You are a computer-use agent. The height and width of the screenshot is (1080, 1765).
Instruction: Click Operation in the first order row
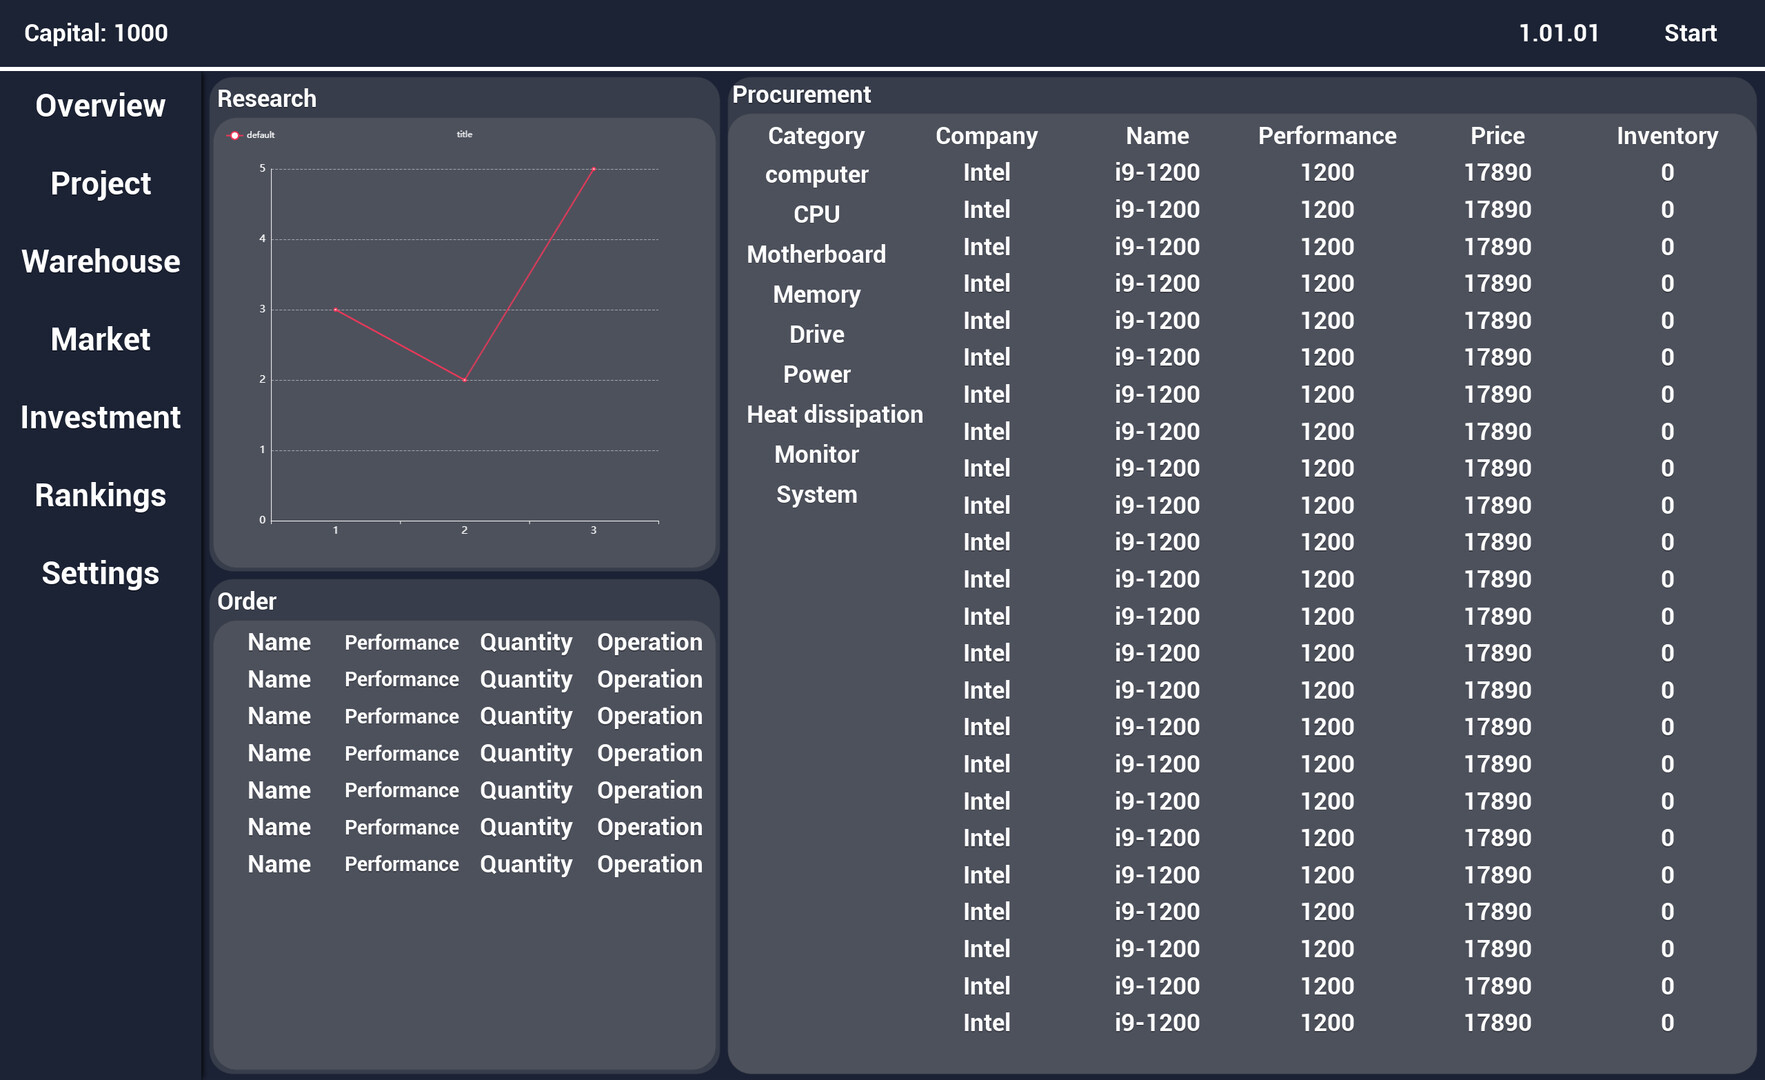pyautogui.click(x=649, y=643)
